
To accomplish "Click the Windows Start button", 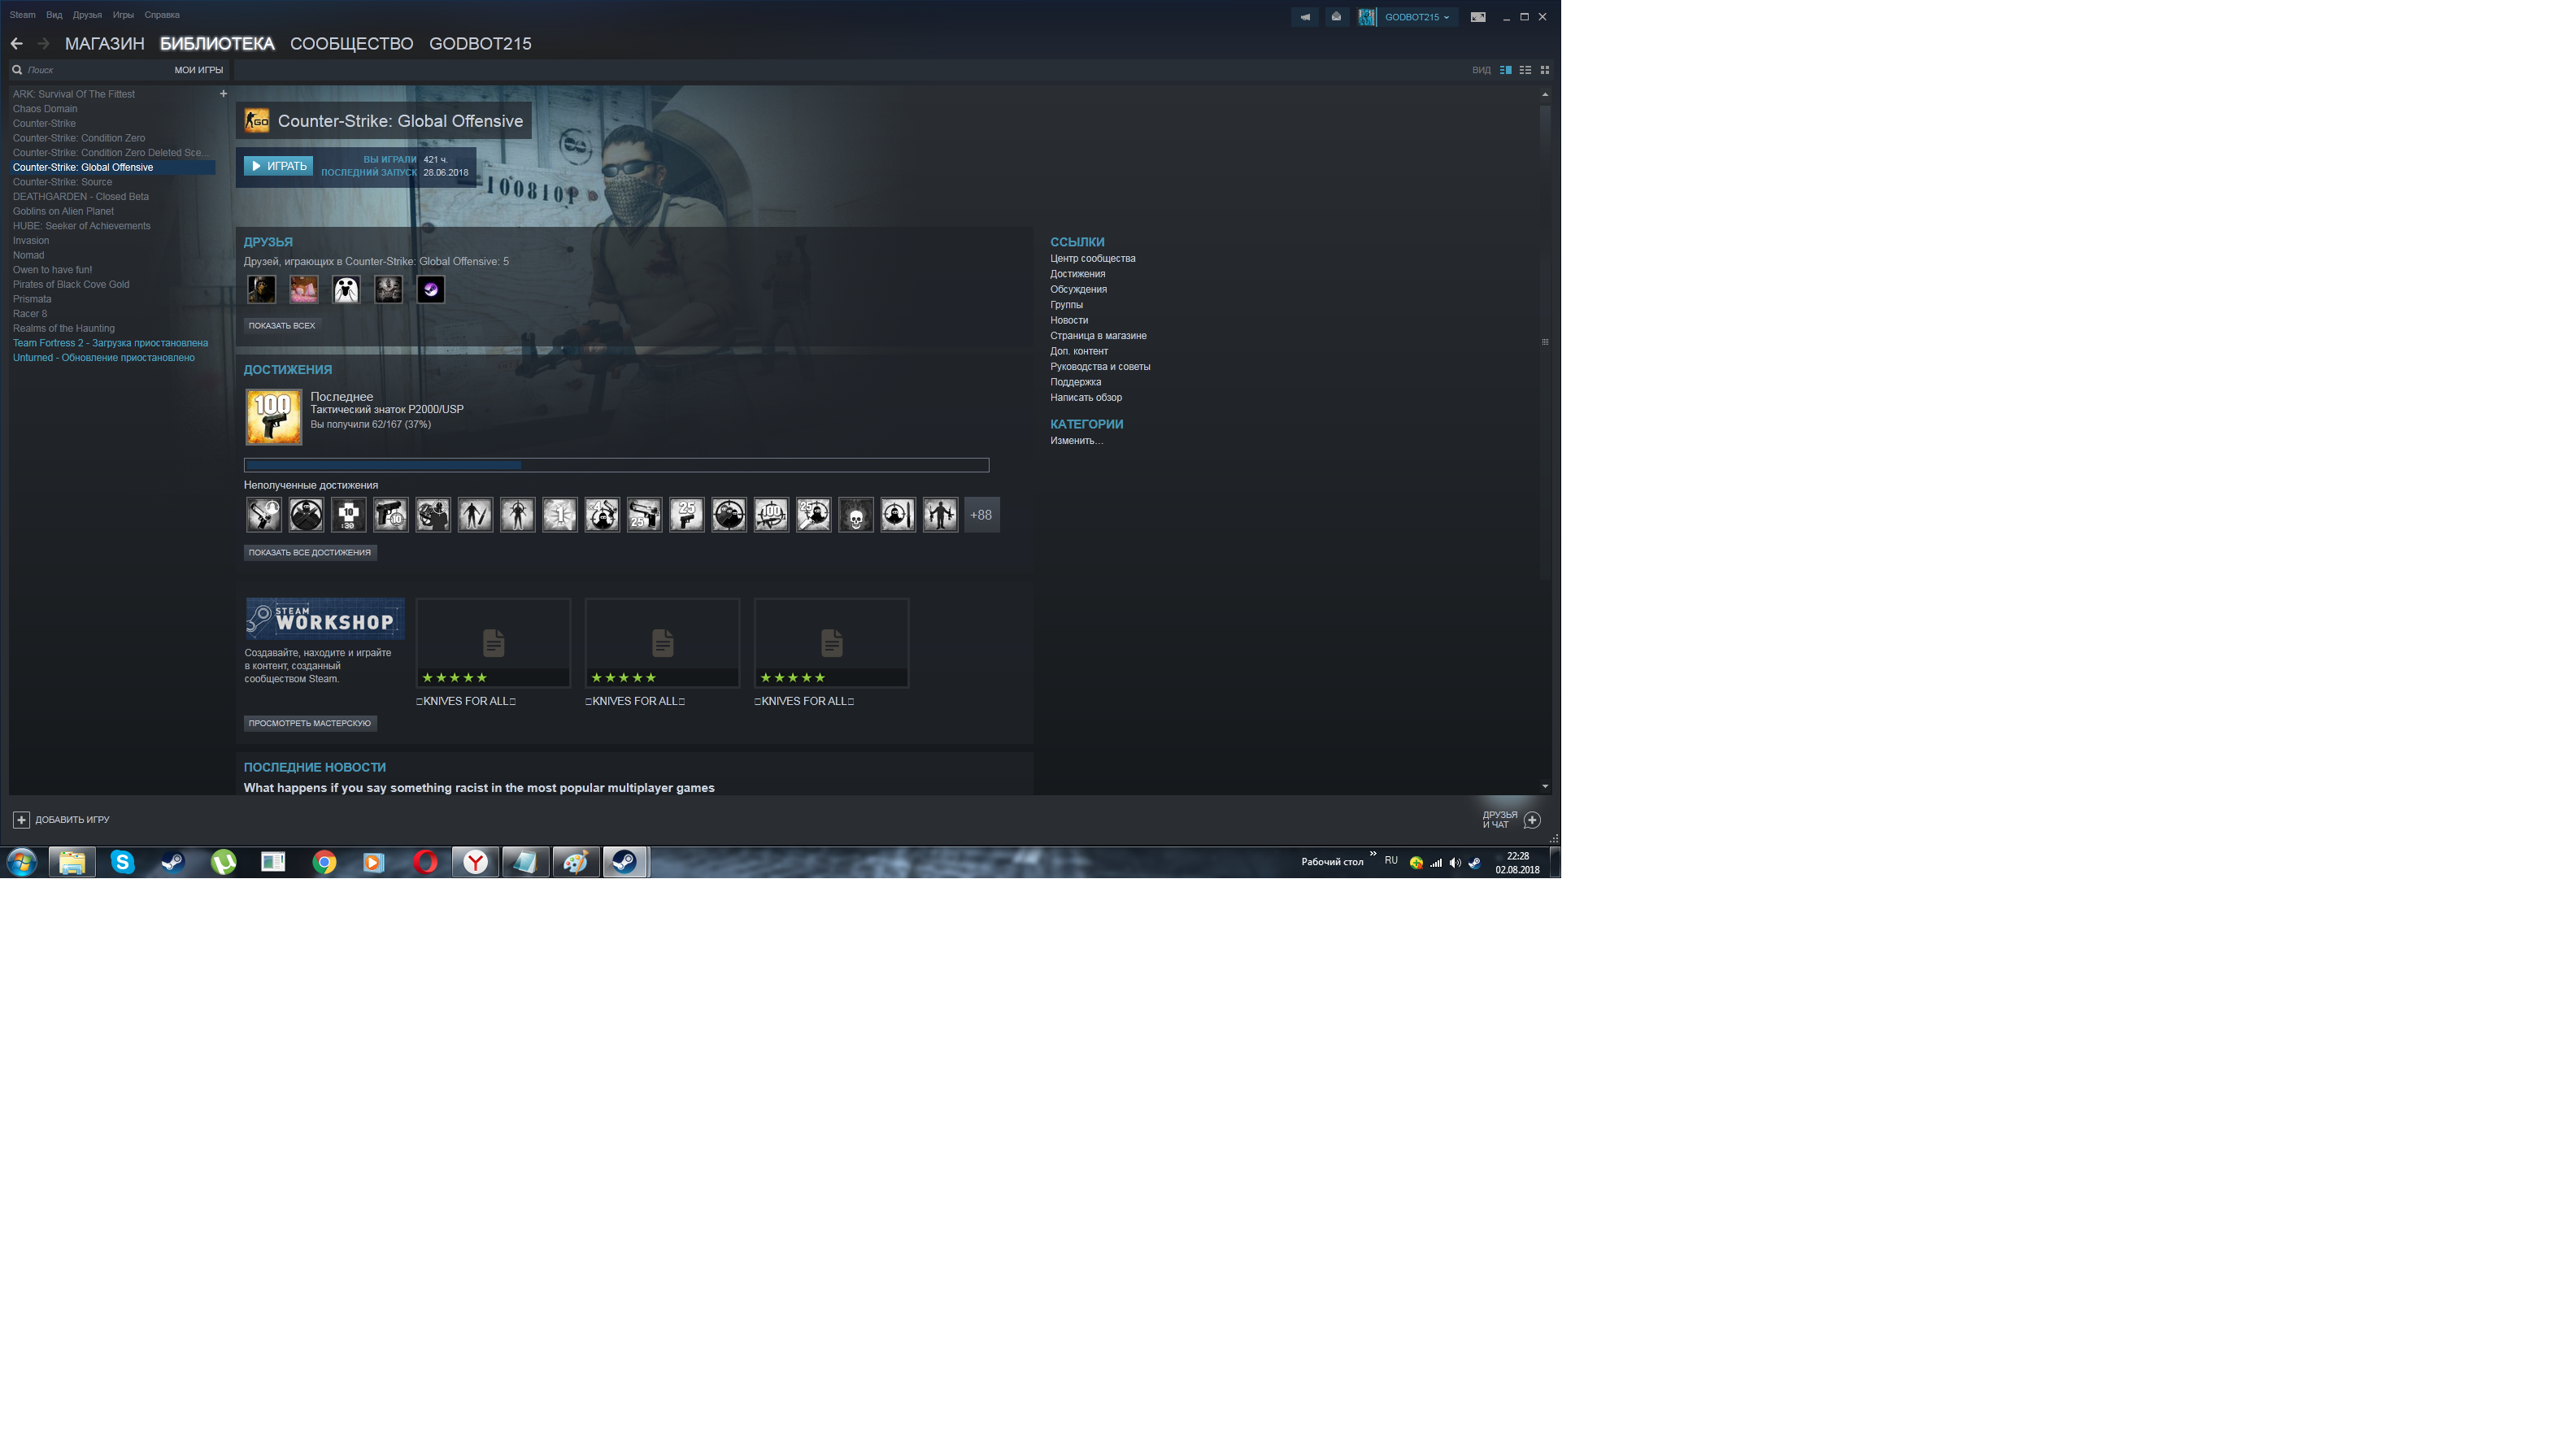I will tap(21, 862).
